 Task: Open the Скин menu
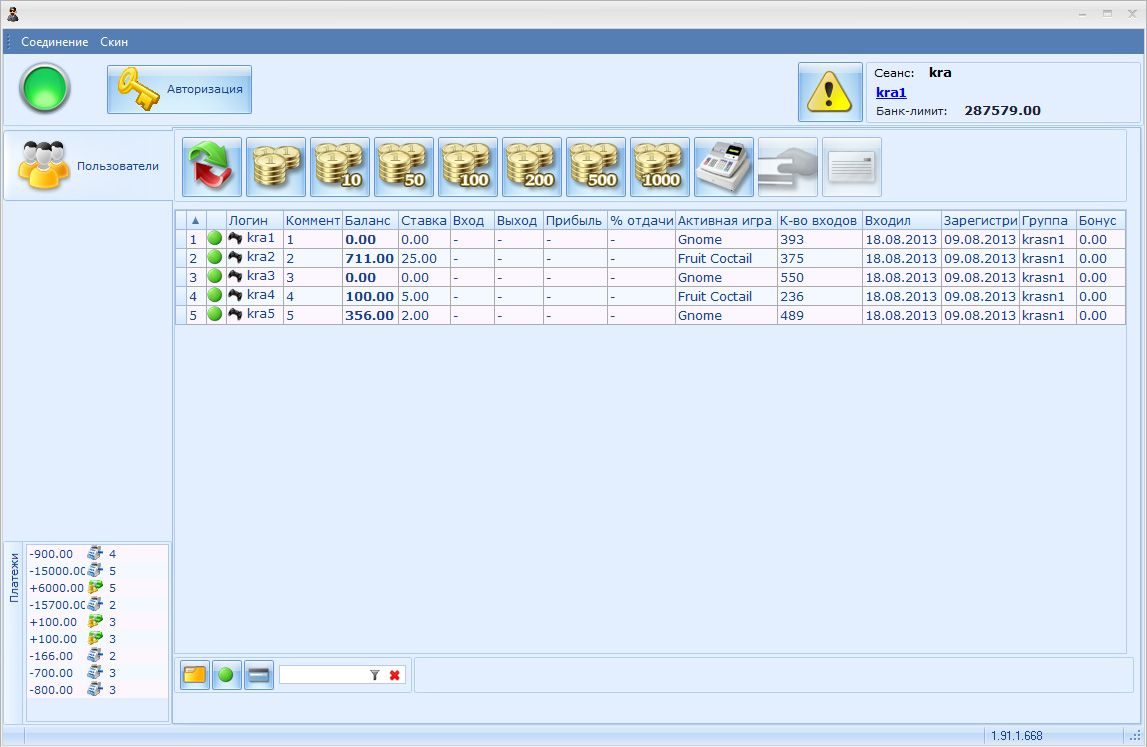(114, 42)
